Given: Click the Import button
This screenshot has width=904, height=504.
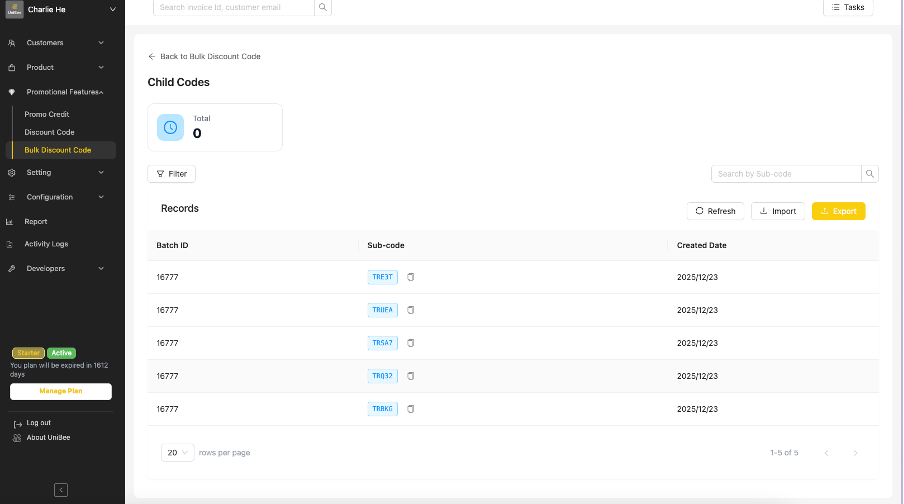Looking at the screenshot, I should 778,211.
